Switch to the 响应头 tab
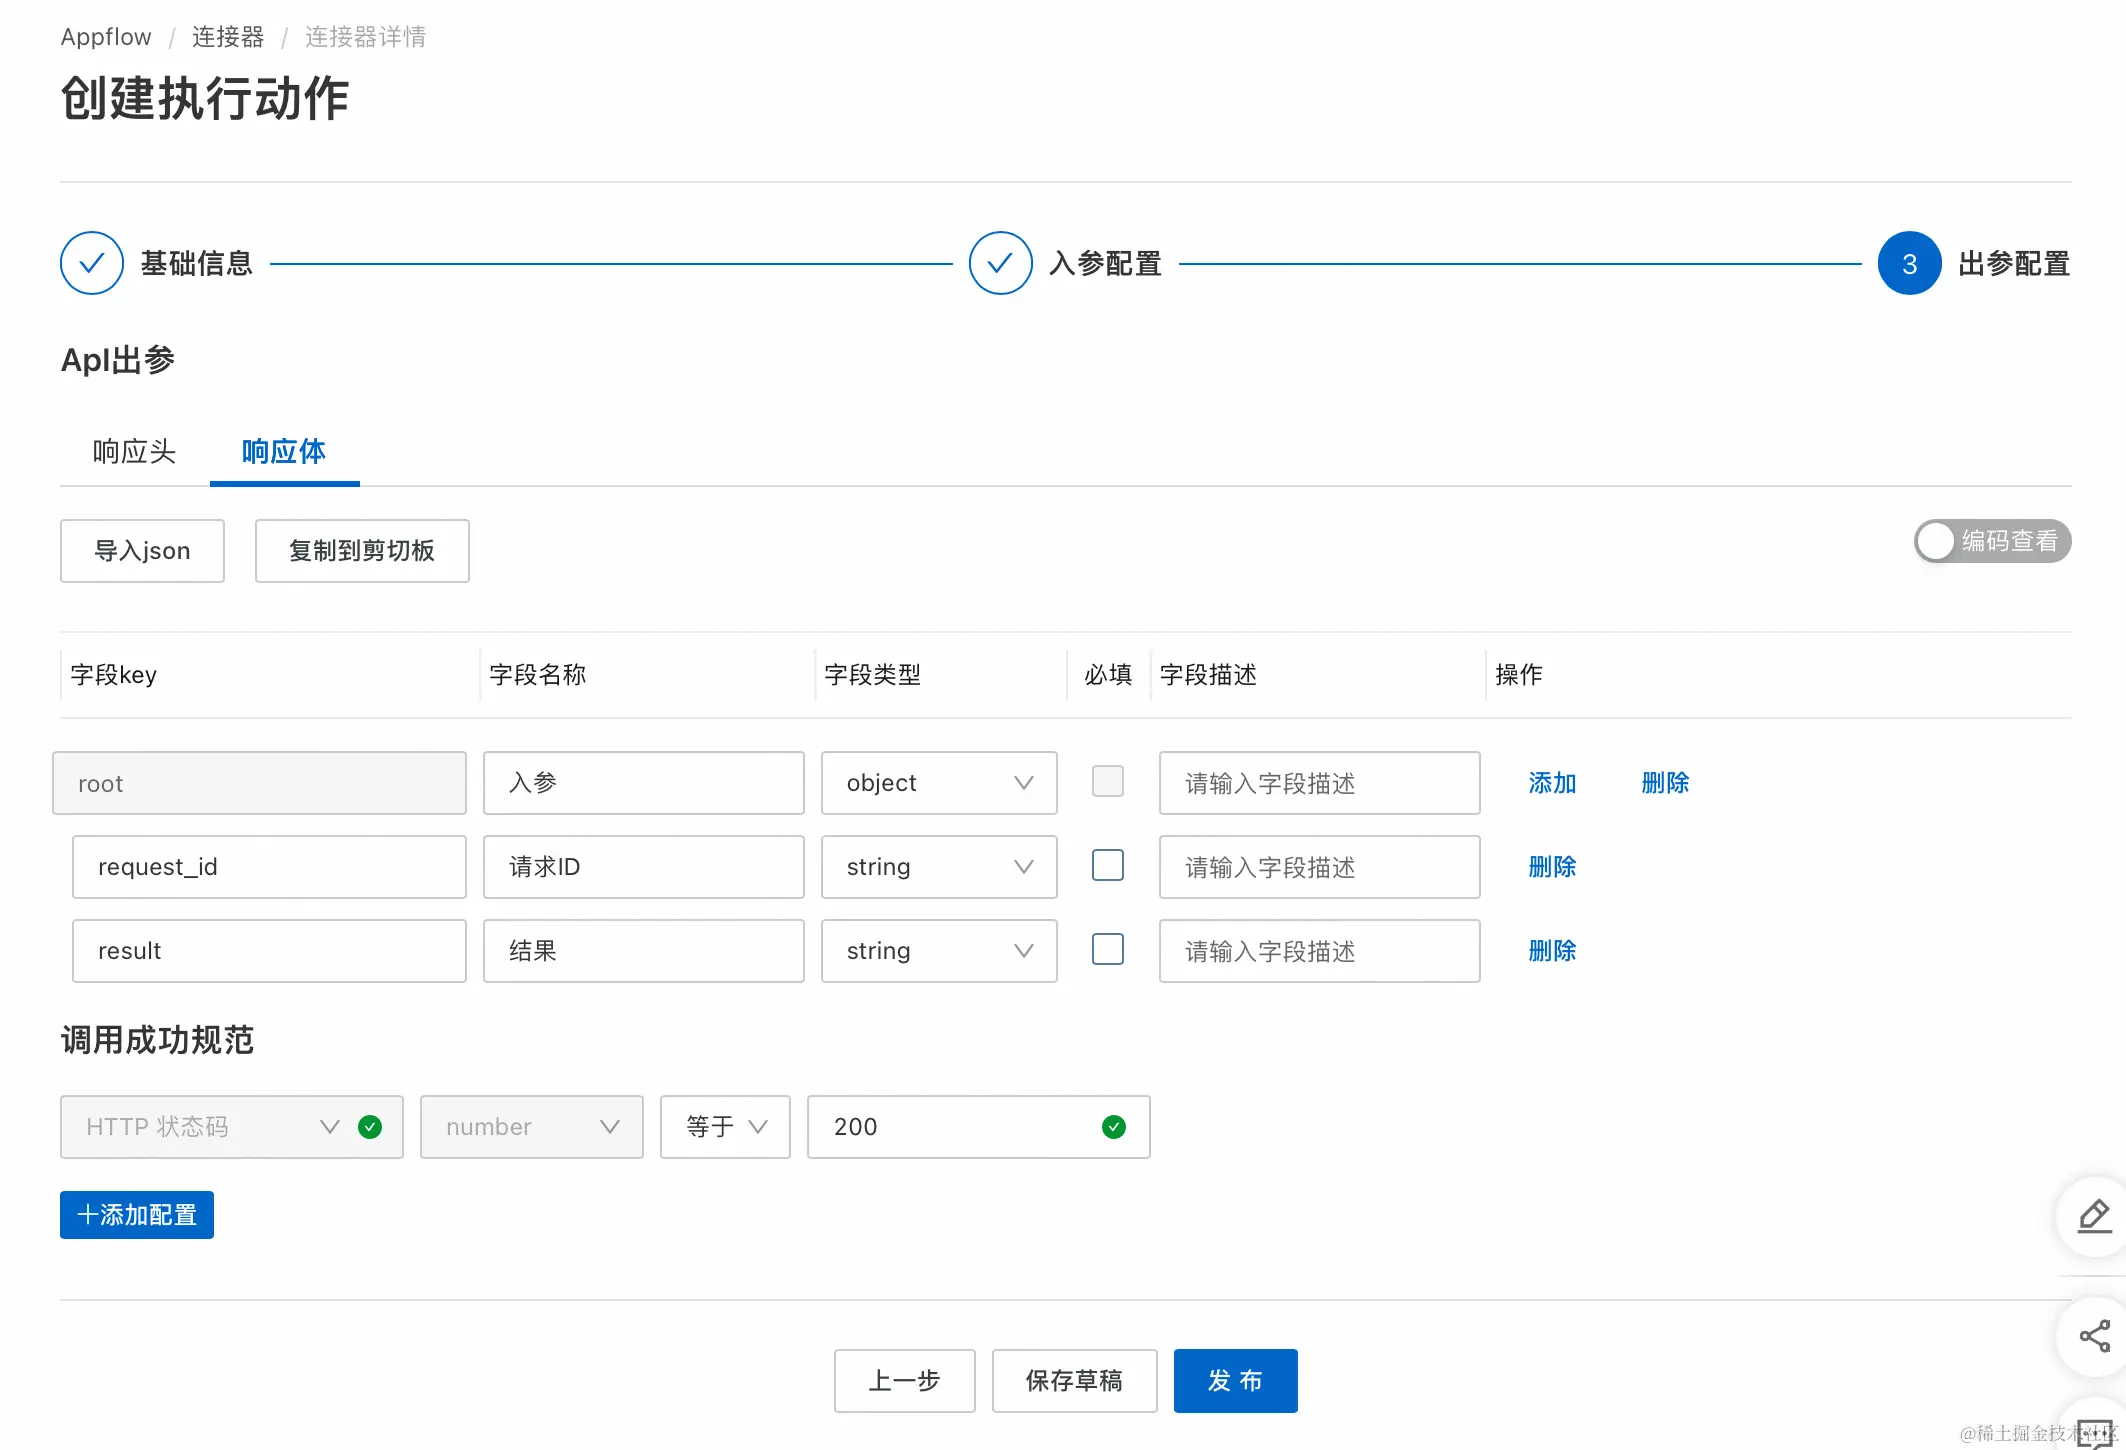Screen dimensions: 2126x1450 pyautogui.click(x=134, y=452)
